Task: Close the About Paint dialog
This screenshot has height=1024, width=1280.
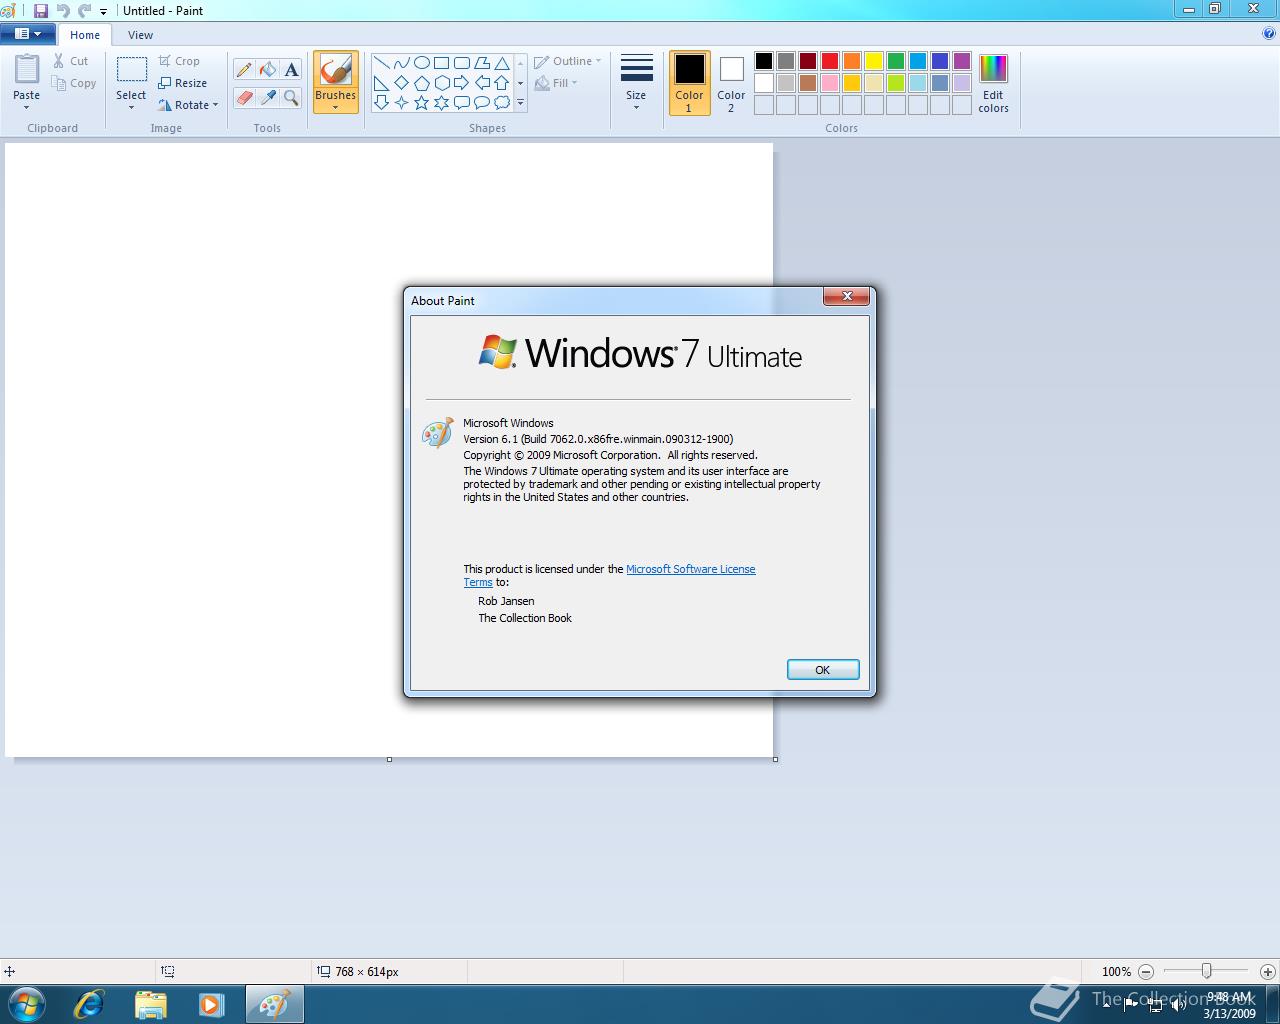Action: [847, 296]
